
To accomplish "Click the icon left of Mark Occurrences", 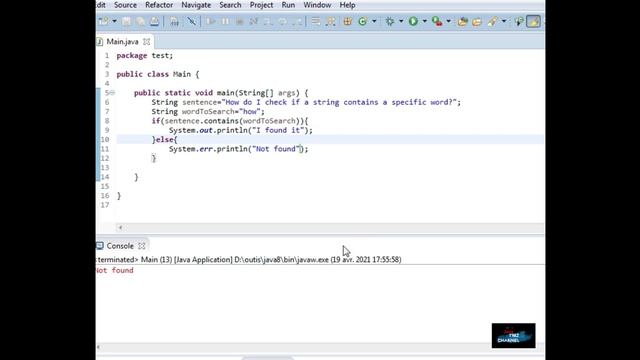I will click(x=519, y=21).
